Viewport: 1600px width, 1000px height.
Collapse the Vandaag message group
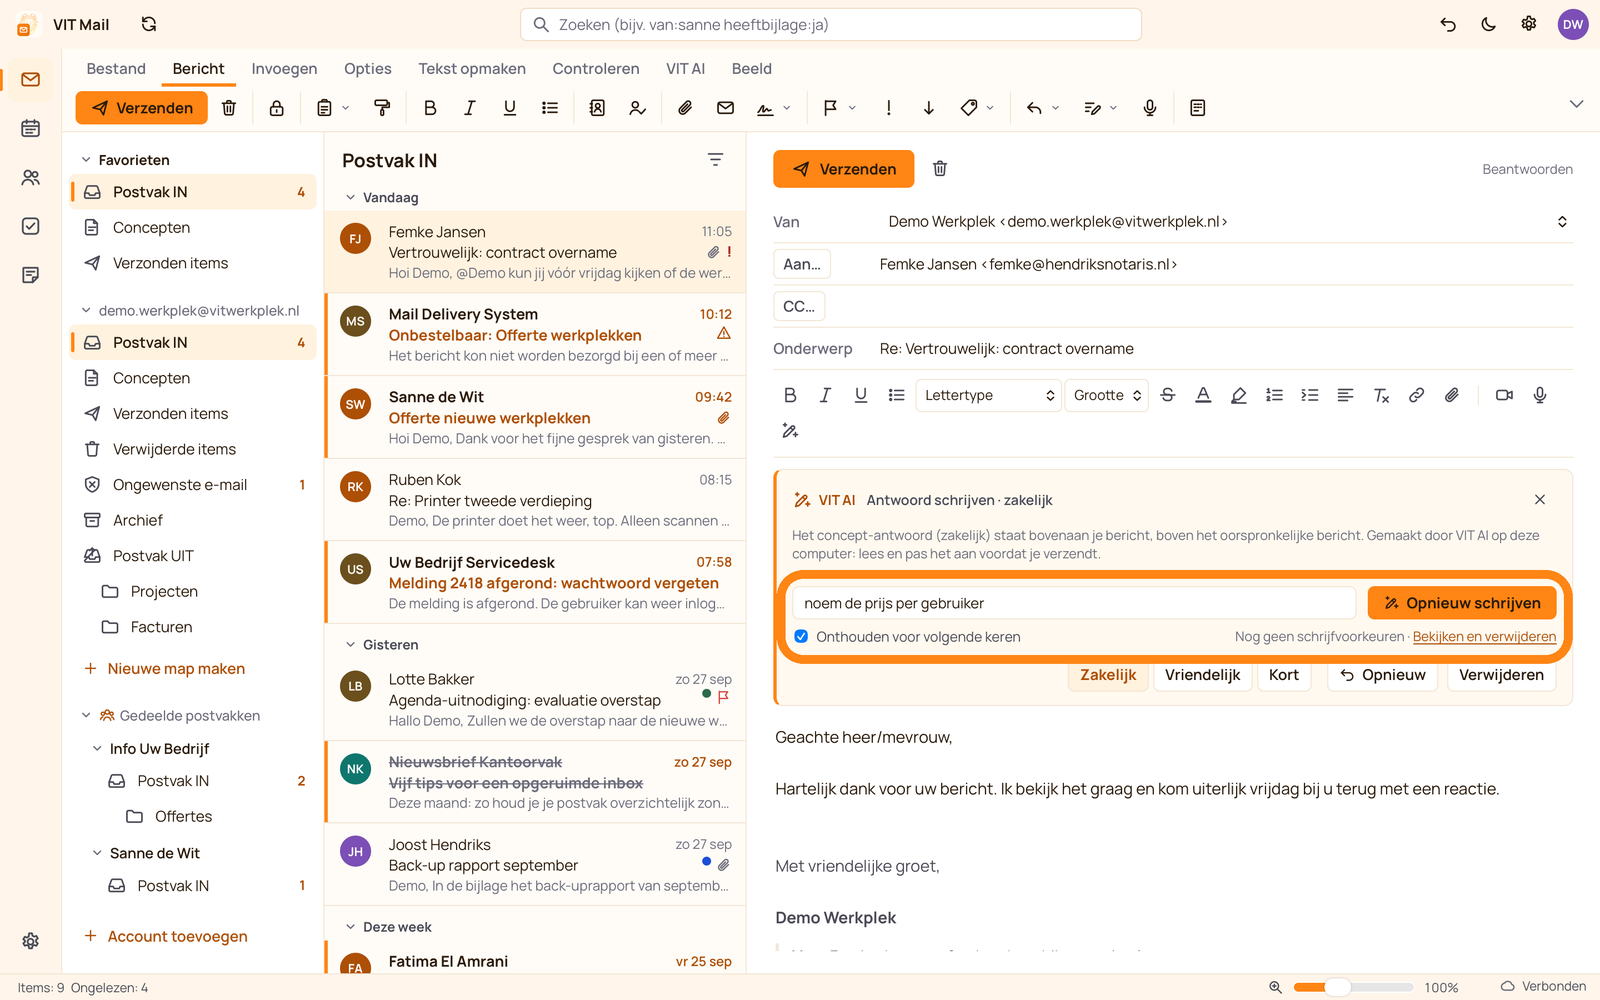pos(350,198)
